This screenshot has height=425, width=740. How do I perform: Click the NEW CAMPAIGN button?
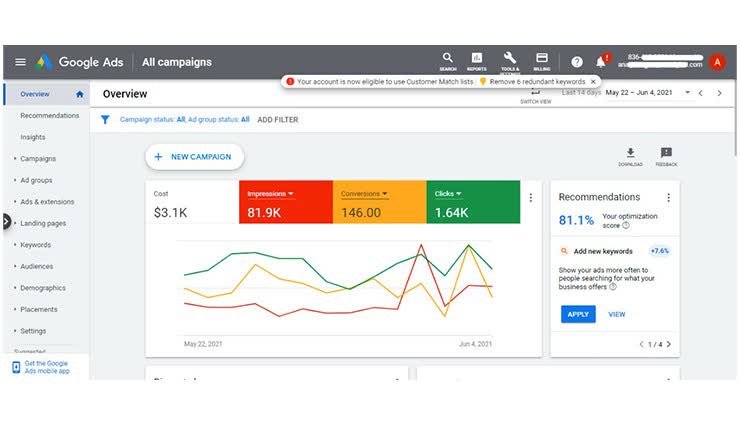(194, 157)
